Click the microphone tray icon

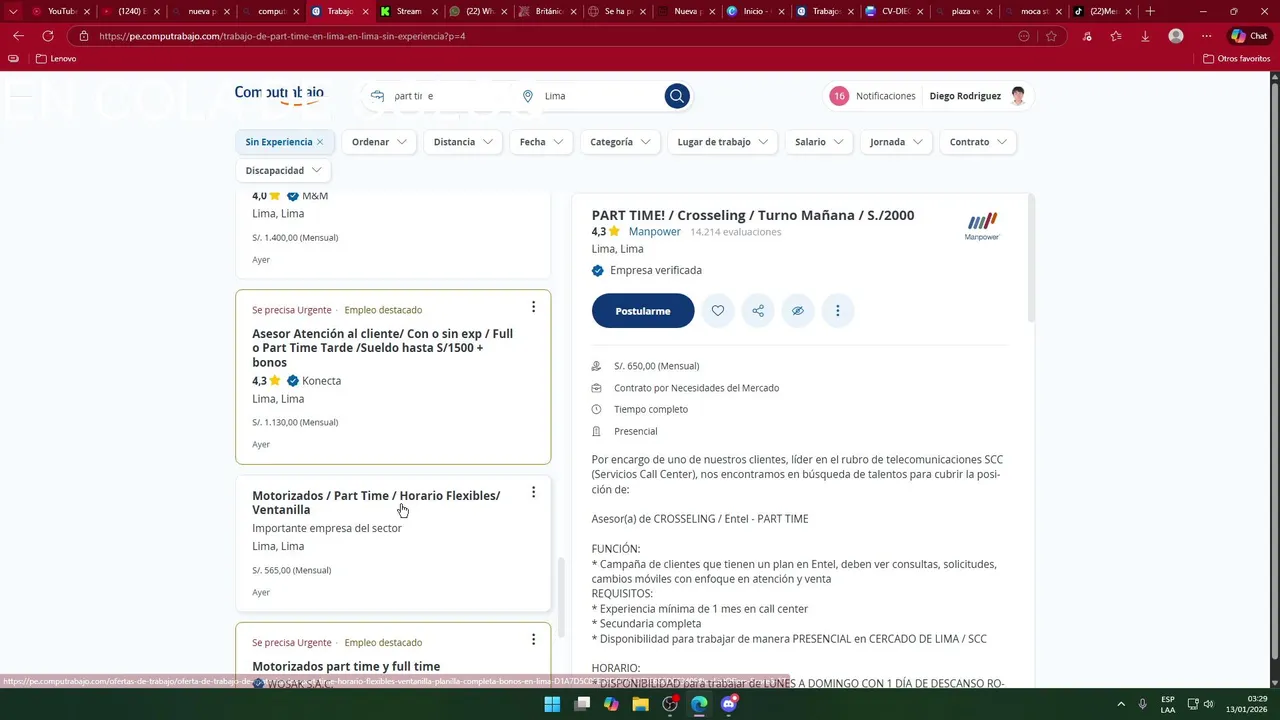point(1142,704)
